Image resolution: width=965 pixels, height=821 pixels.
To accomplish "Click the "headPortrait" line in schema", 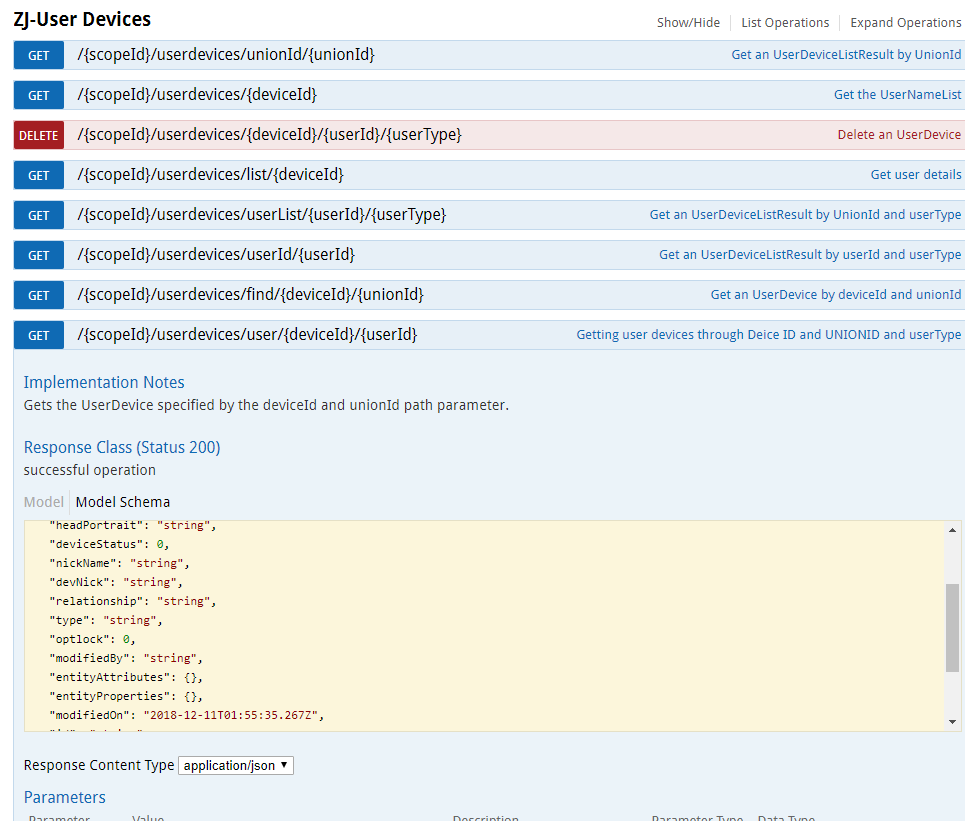I will [x=132, y=525].
